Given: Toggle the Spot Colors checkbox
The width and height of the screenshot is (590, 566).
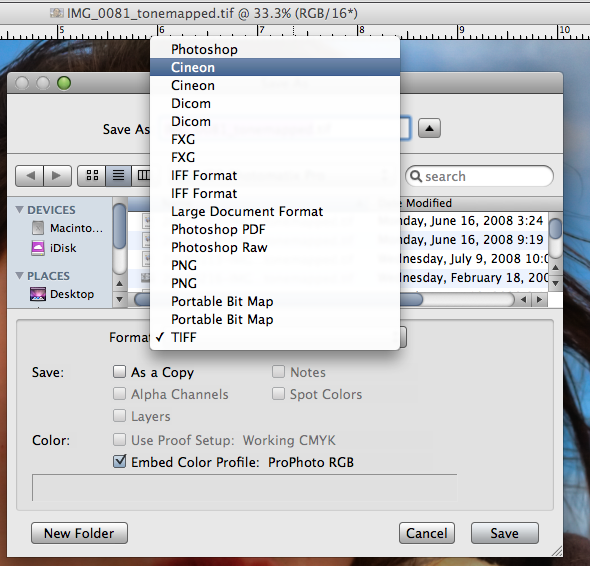Looking at the screenshot, I should (278, 394).
